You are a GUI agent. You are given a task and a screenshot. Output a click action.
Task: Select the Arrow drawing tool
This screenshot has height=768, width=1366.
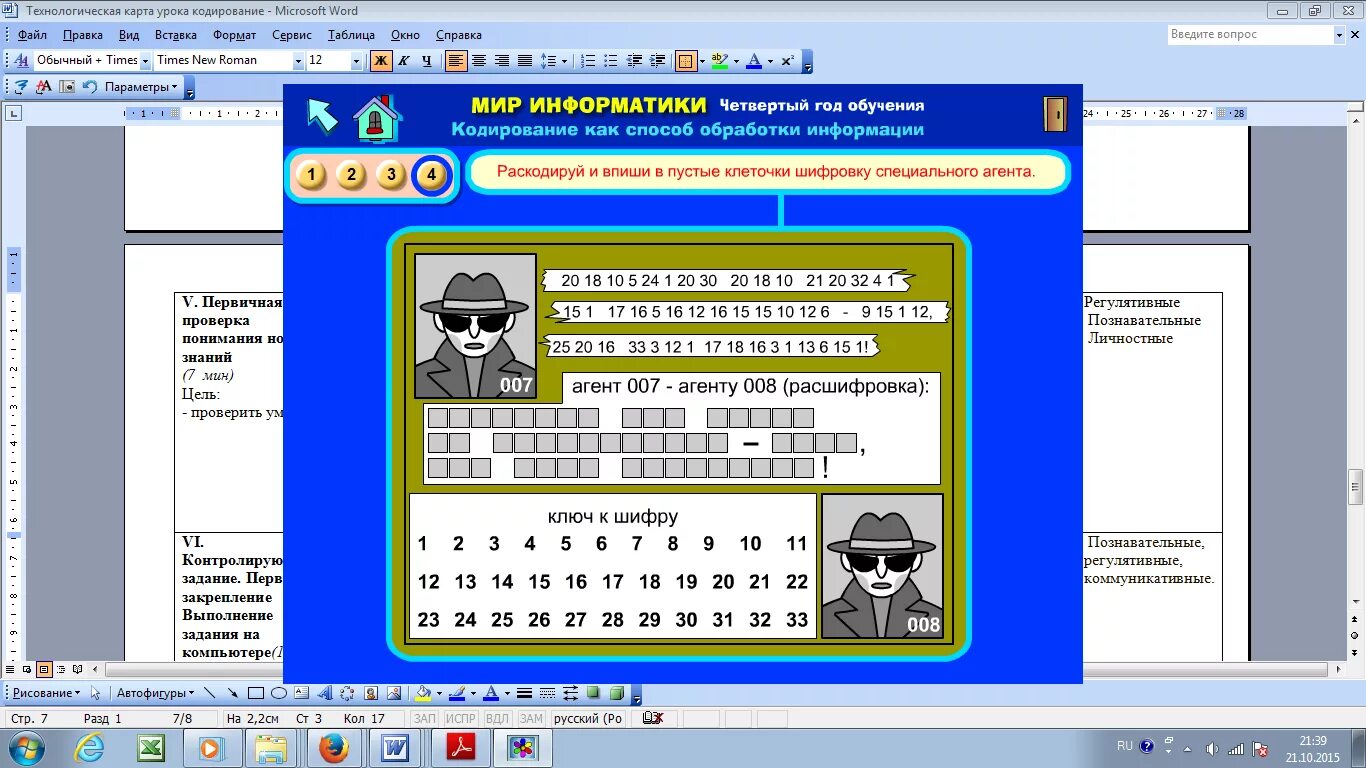click(233, 693)
